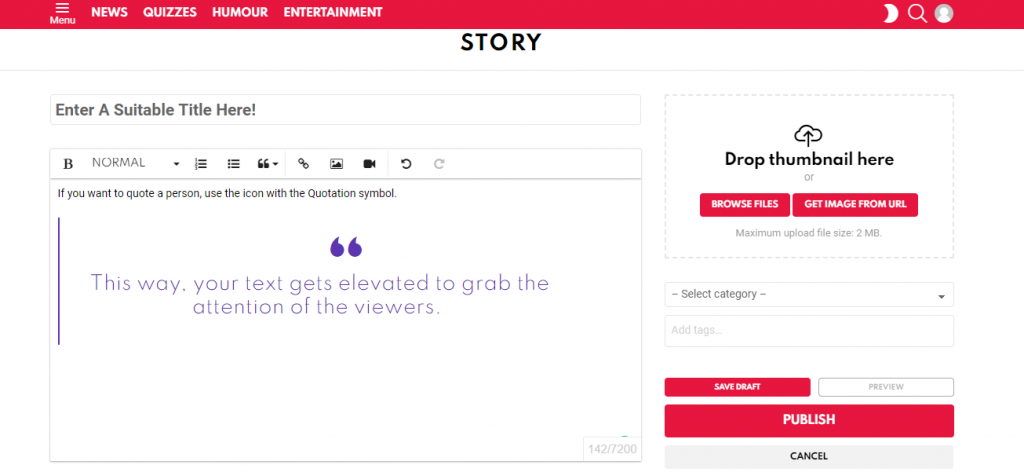Insert a video using camera icon

370,164
